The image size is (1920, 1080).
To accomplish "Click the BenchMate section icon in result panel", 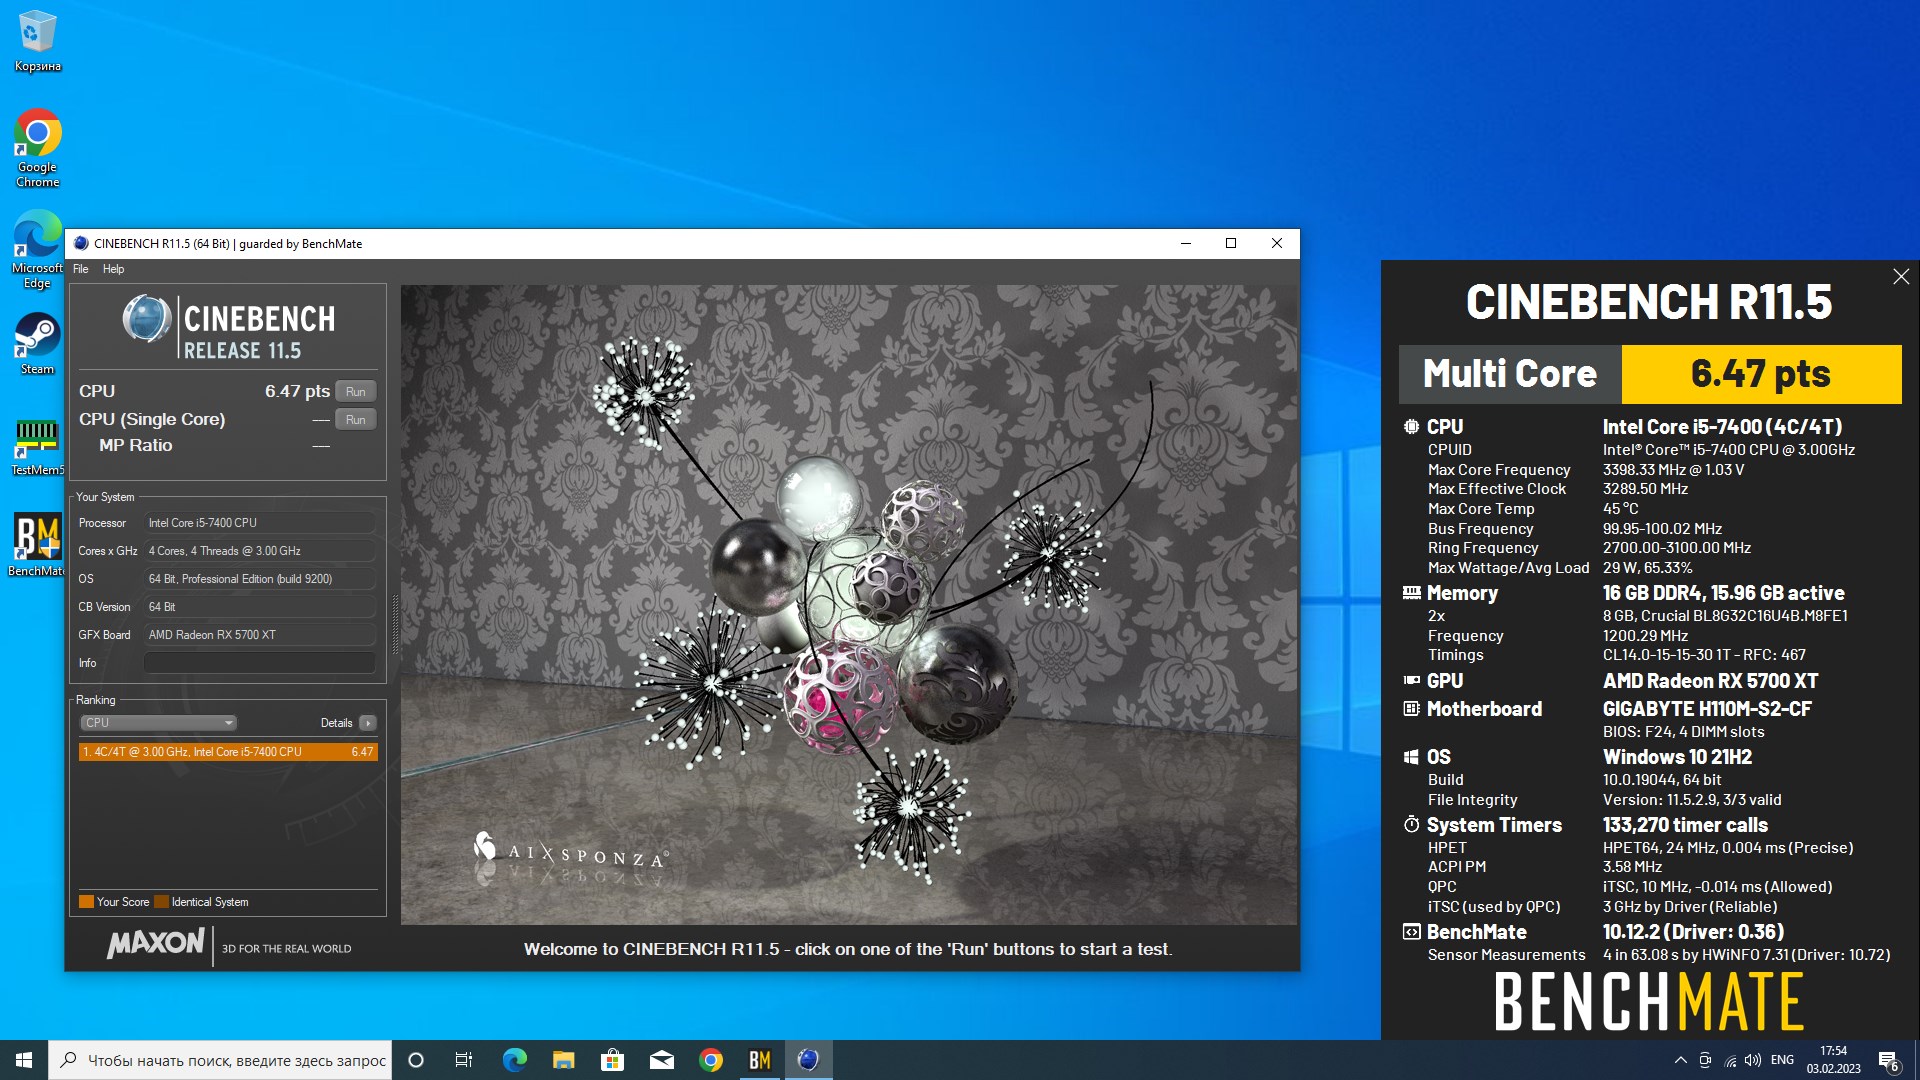I will (x=1411, y=932).
